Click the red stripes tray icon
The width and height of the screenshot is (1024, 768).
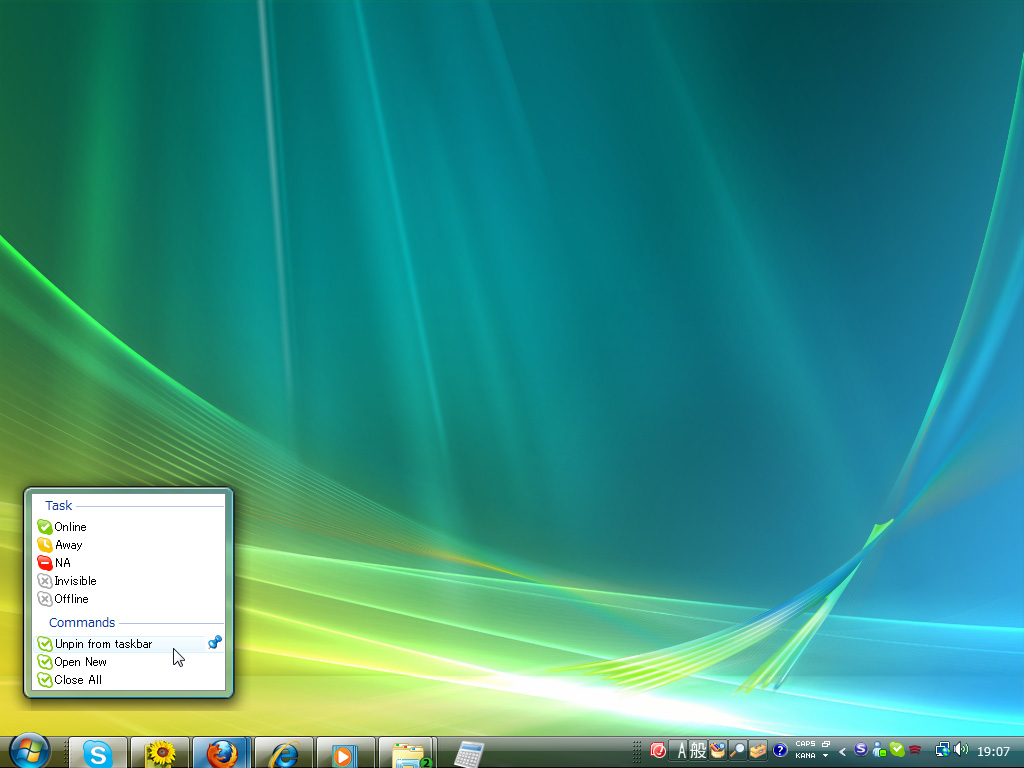pos(915,750)
